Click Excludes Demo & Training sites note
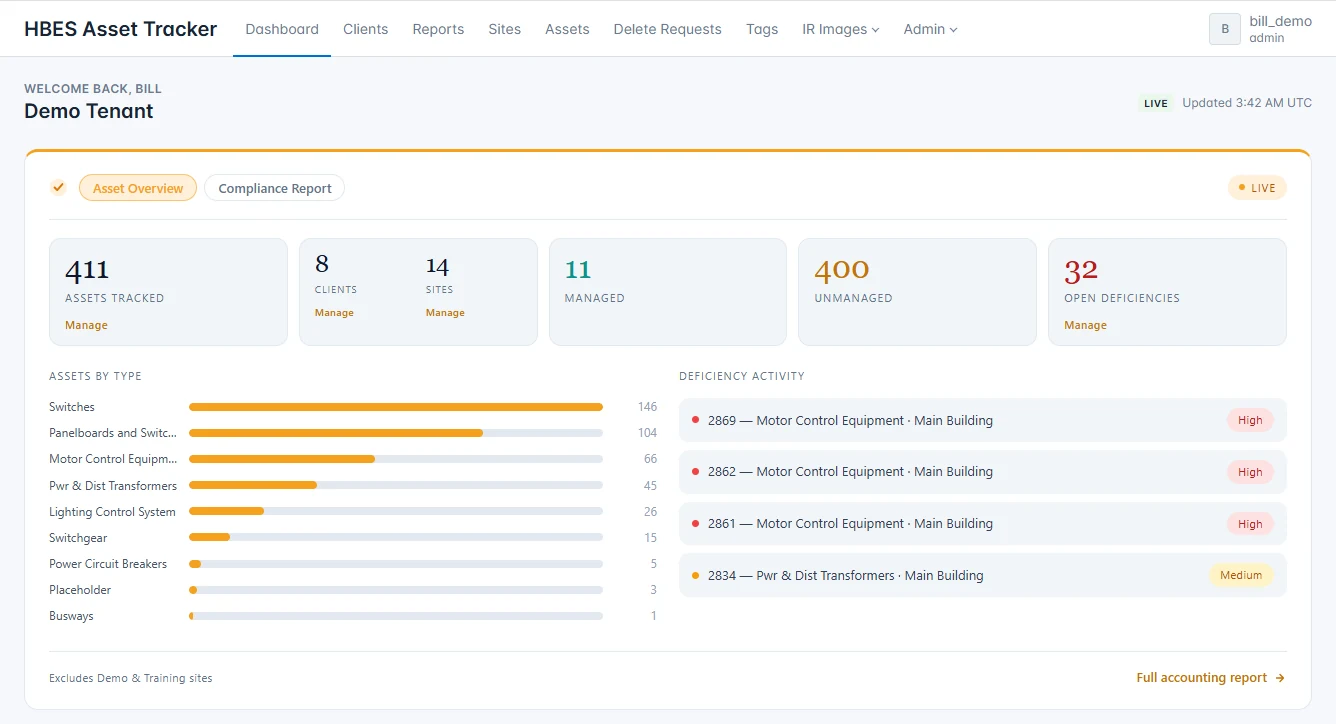The width and height of the screenshot is (1336, 724). click(131, 678)
